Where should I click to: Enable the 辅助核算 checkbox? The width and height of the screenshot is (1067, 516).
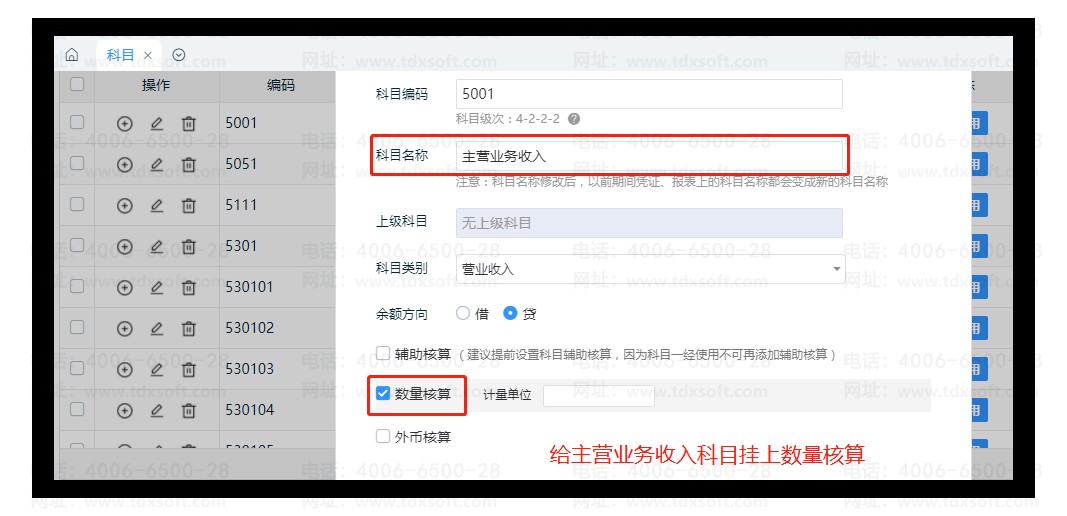[x=383, y=353]
